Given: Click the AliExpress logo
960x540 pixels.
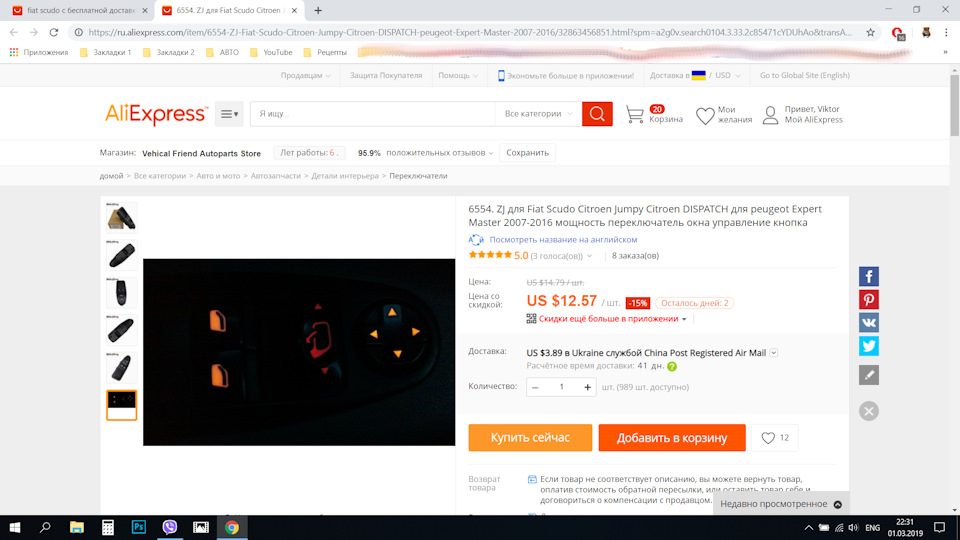Looking at the screenshot, I should pos(156,114).
